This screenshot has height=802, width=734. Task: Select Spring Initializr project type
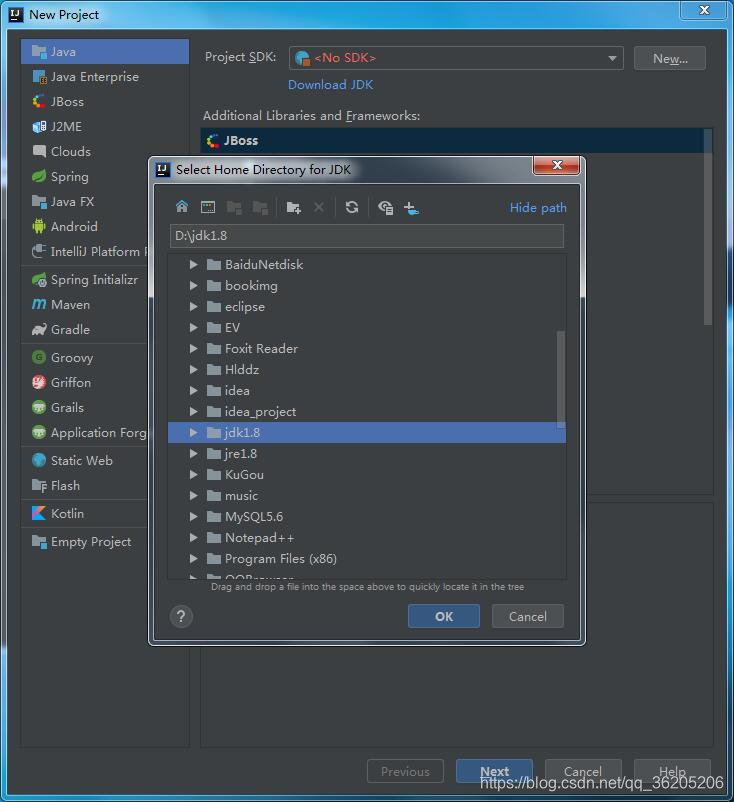[85, 280]
